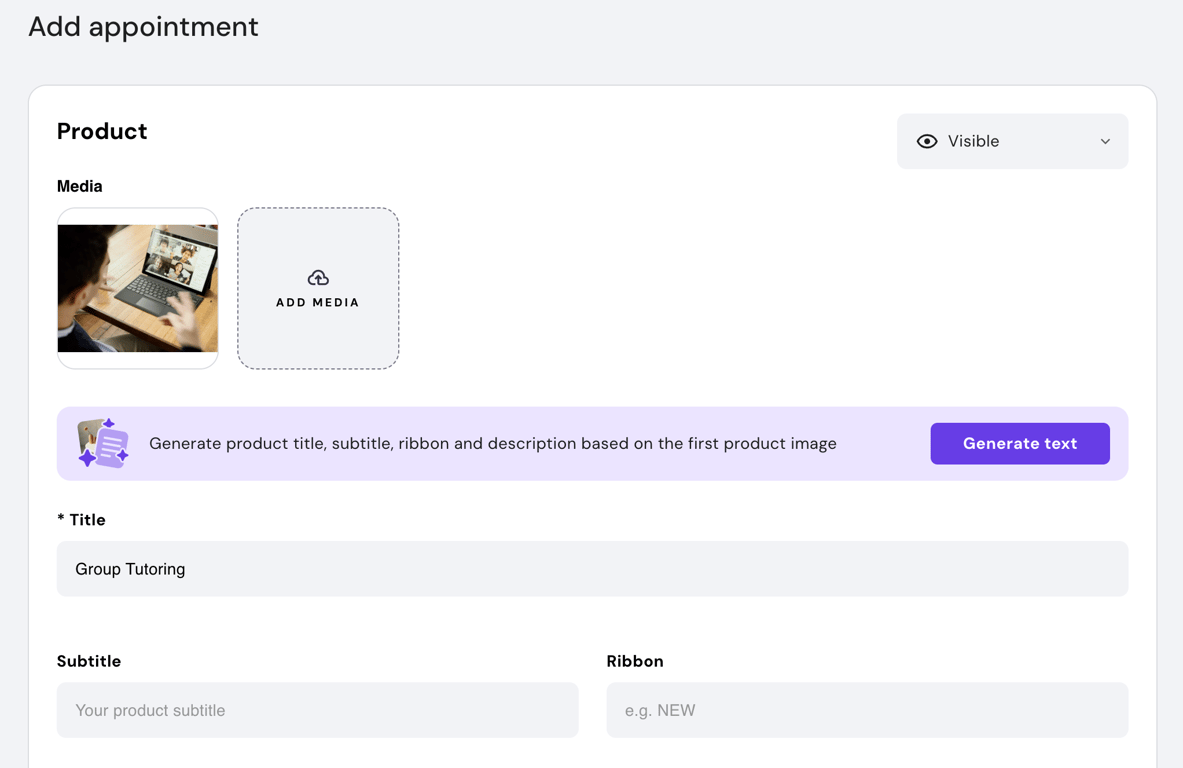The height and width of the screenshot is (768, 1183).
Task: Open media uploader via the cloud arrow icon
Action: click(x=318, y=277)
